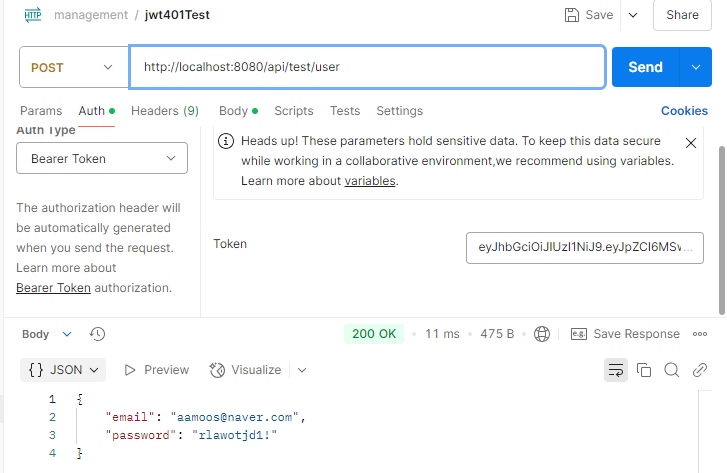Open response more options ellipsis
Image resolution: width=727 pixels, height=473 pixels.
700,334
